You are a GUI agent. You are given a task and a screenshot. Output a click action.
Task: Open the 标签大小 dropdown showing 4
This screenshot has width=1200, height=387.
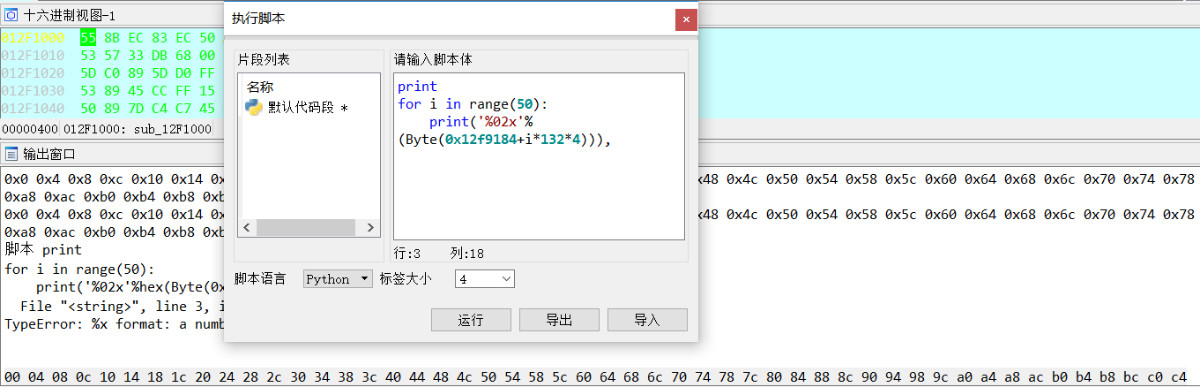click(x=485, y=279)
